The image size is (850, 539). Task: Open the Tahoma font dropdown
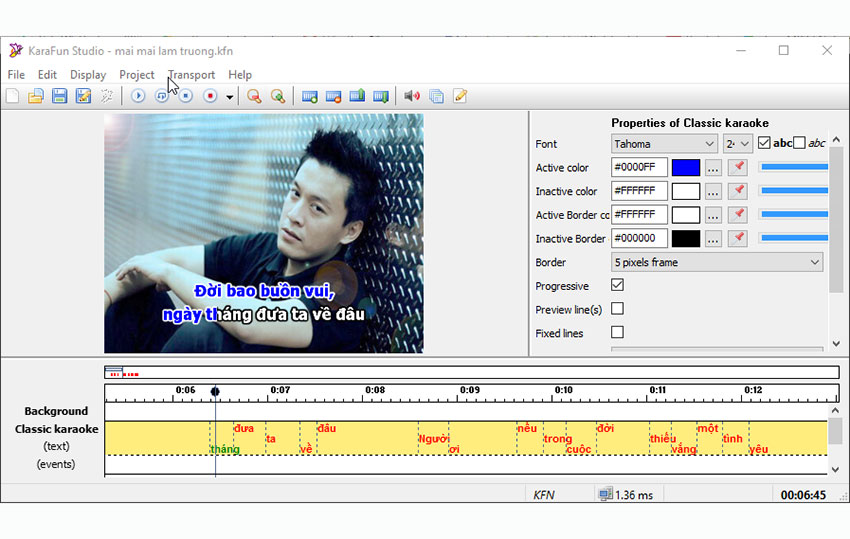click(x=664, y=144)
